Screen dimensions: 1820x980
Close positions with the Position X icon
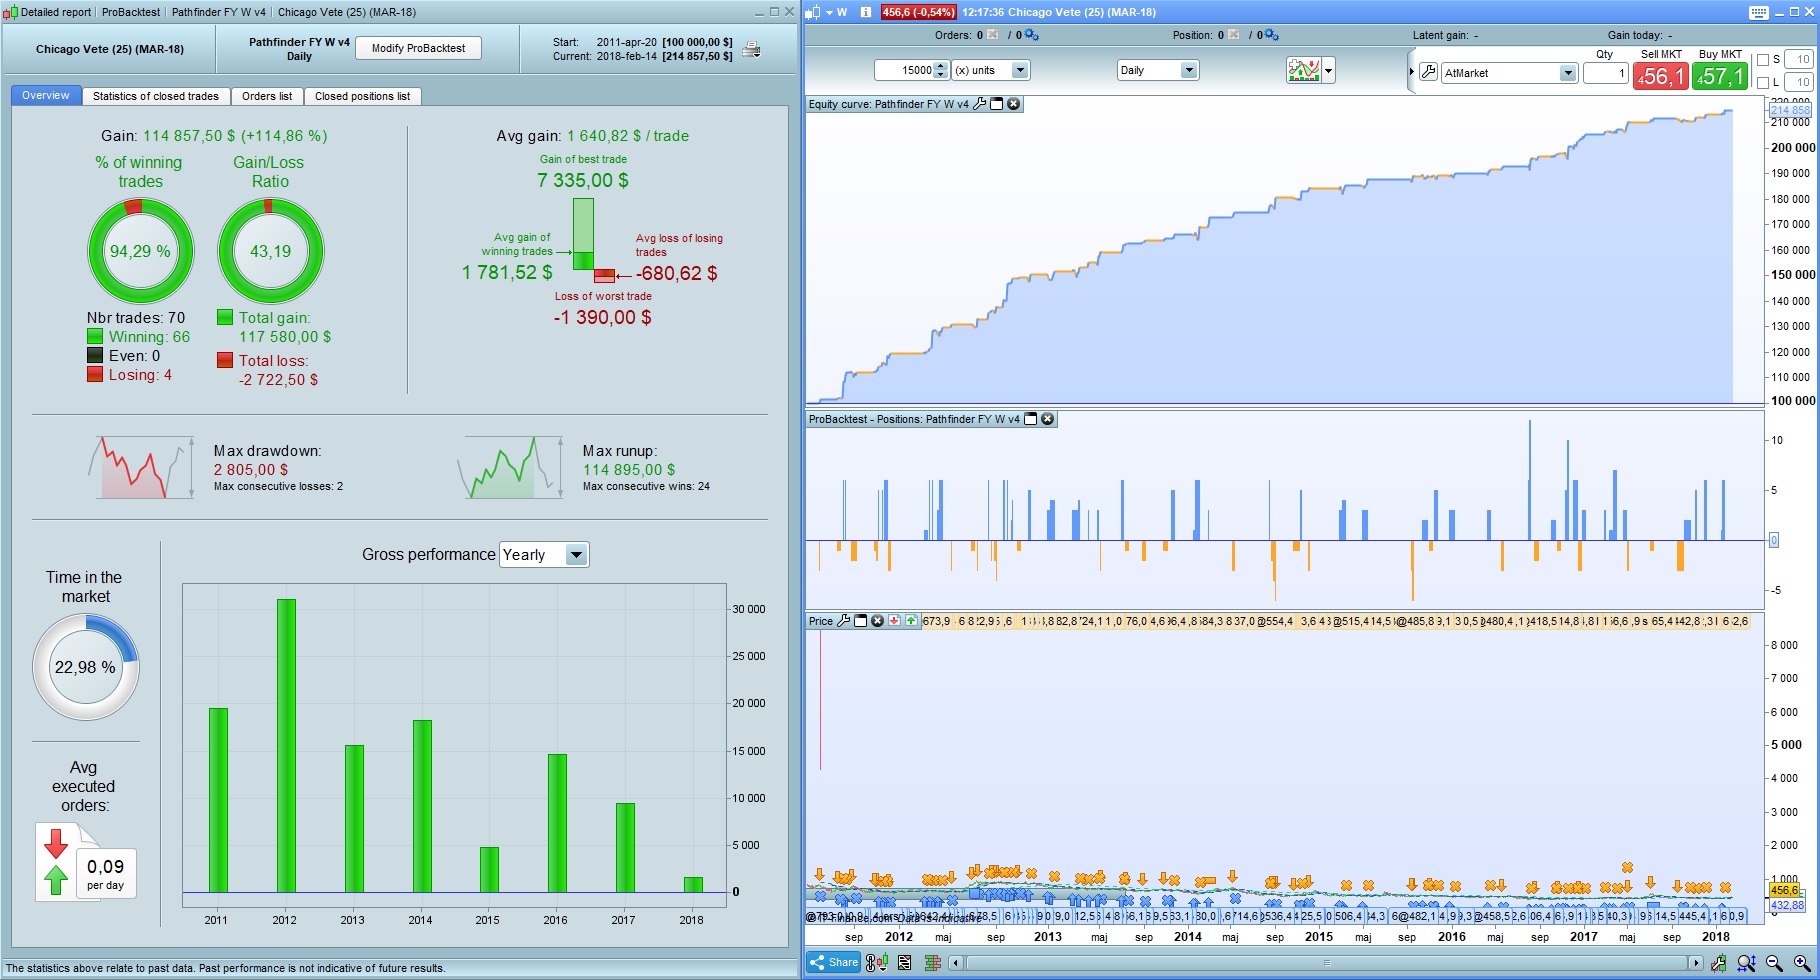click(1234, 35)
